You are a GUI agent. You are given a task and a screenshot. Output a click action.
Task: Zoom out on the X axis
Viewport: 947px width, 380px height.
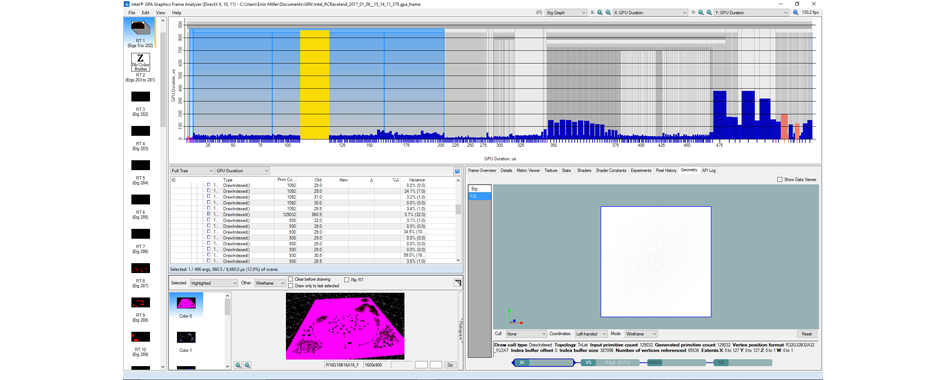[607, 12]
